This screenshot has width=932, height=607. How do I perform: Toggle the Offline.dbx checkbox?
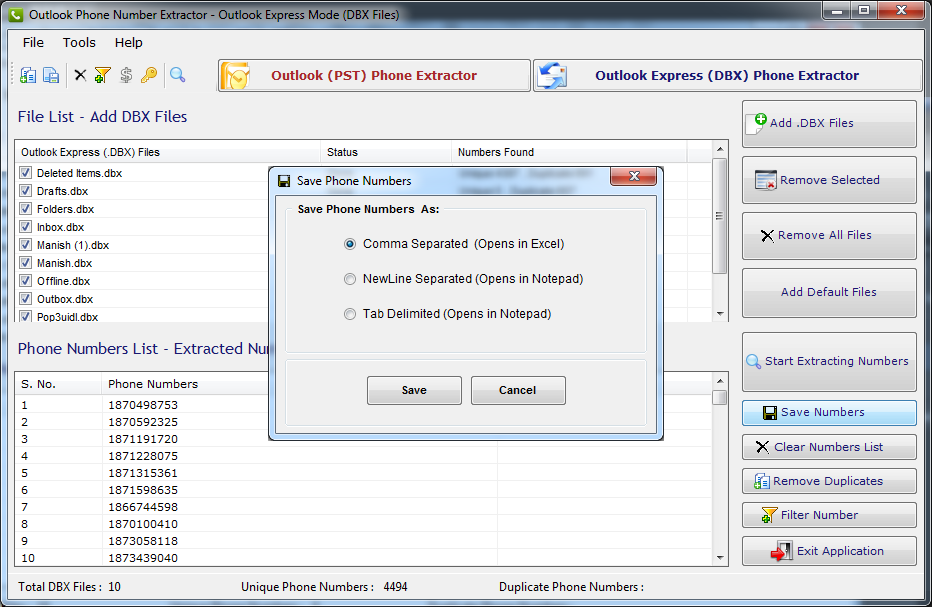(x=25, y=281)
